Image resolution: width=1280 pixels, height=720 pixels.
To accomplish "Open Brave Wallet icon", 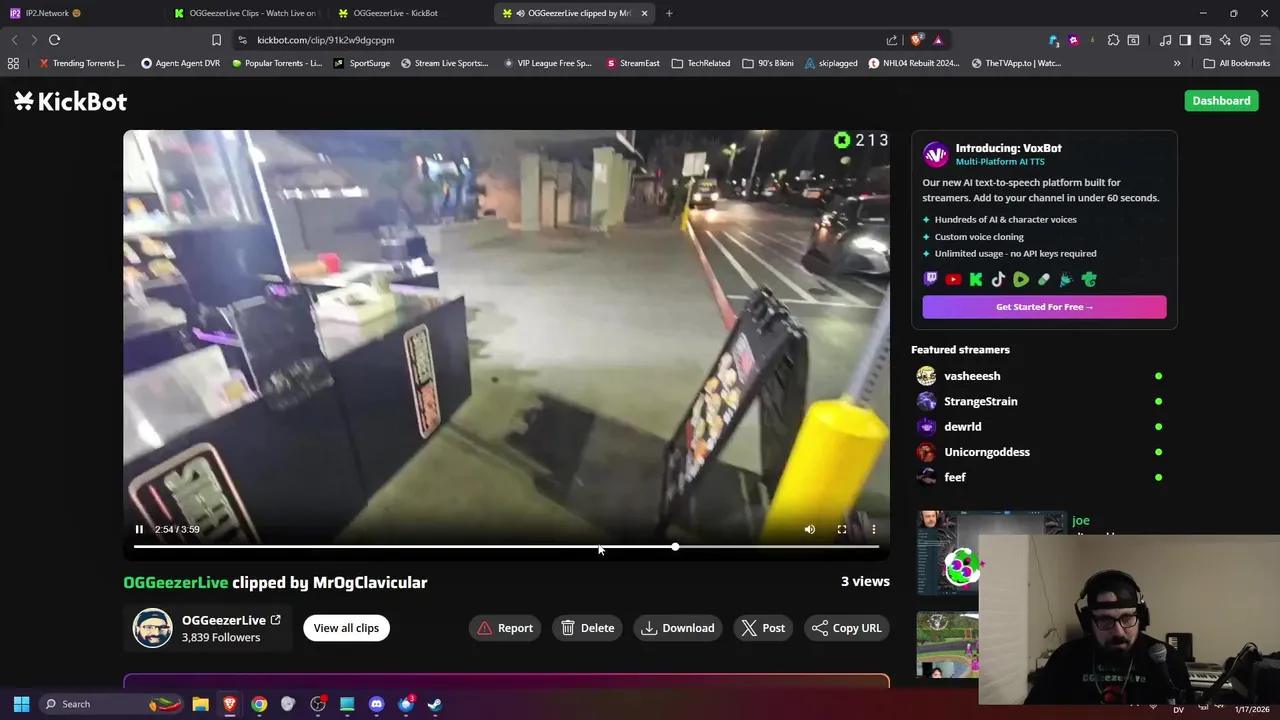I will [1205, 40].
